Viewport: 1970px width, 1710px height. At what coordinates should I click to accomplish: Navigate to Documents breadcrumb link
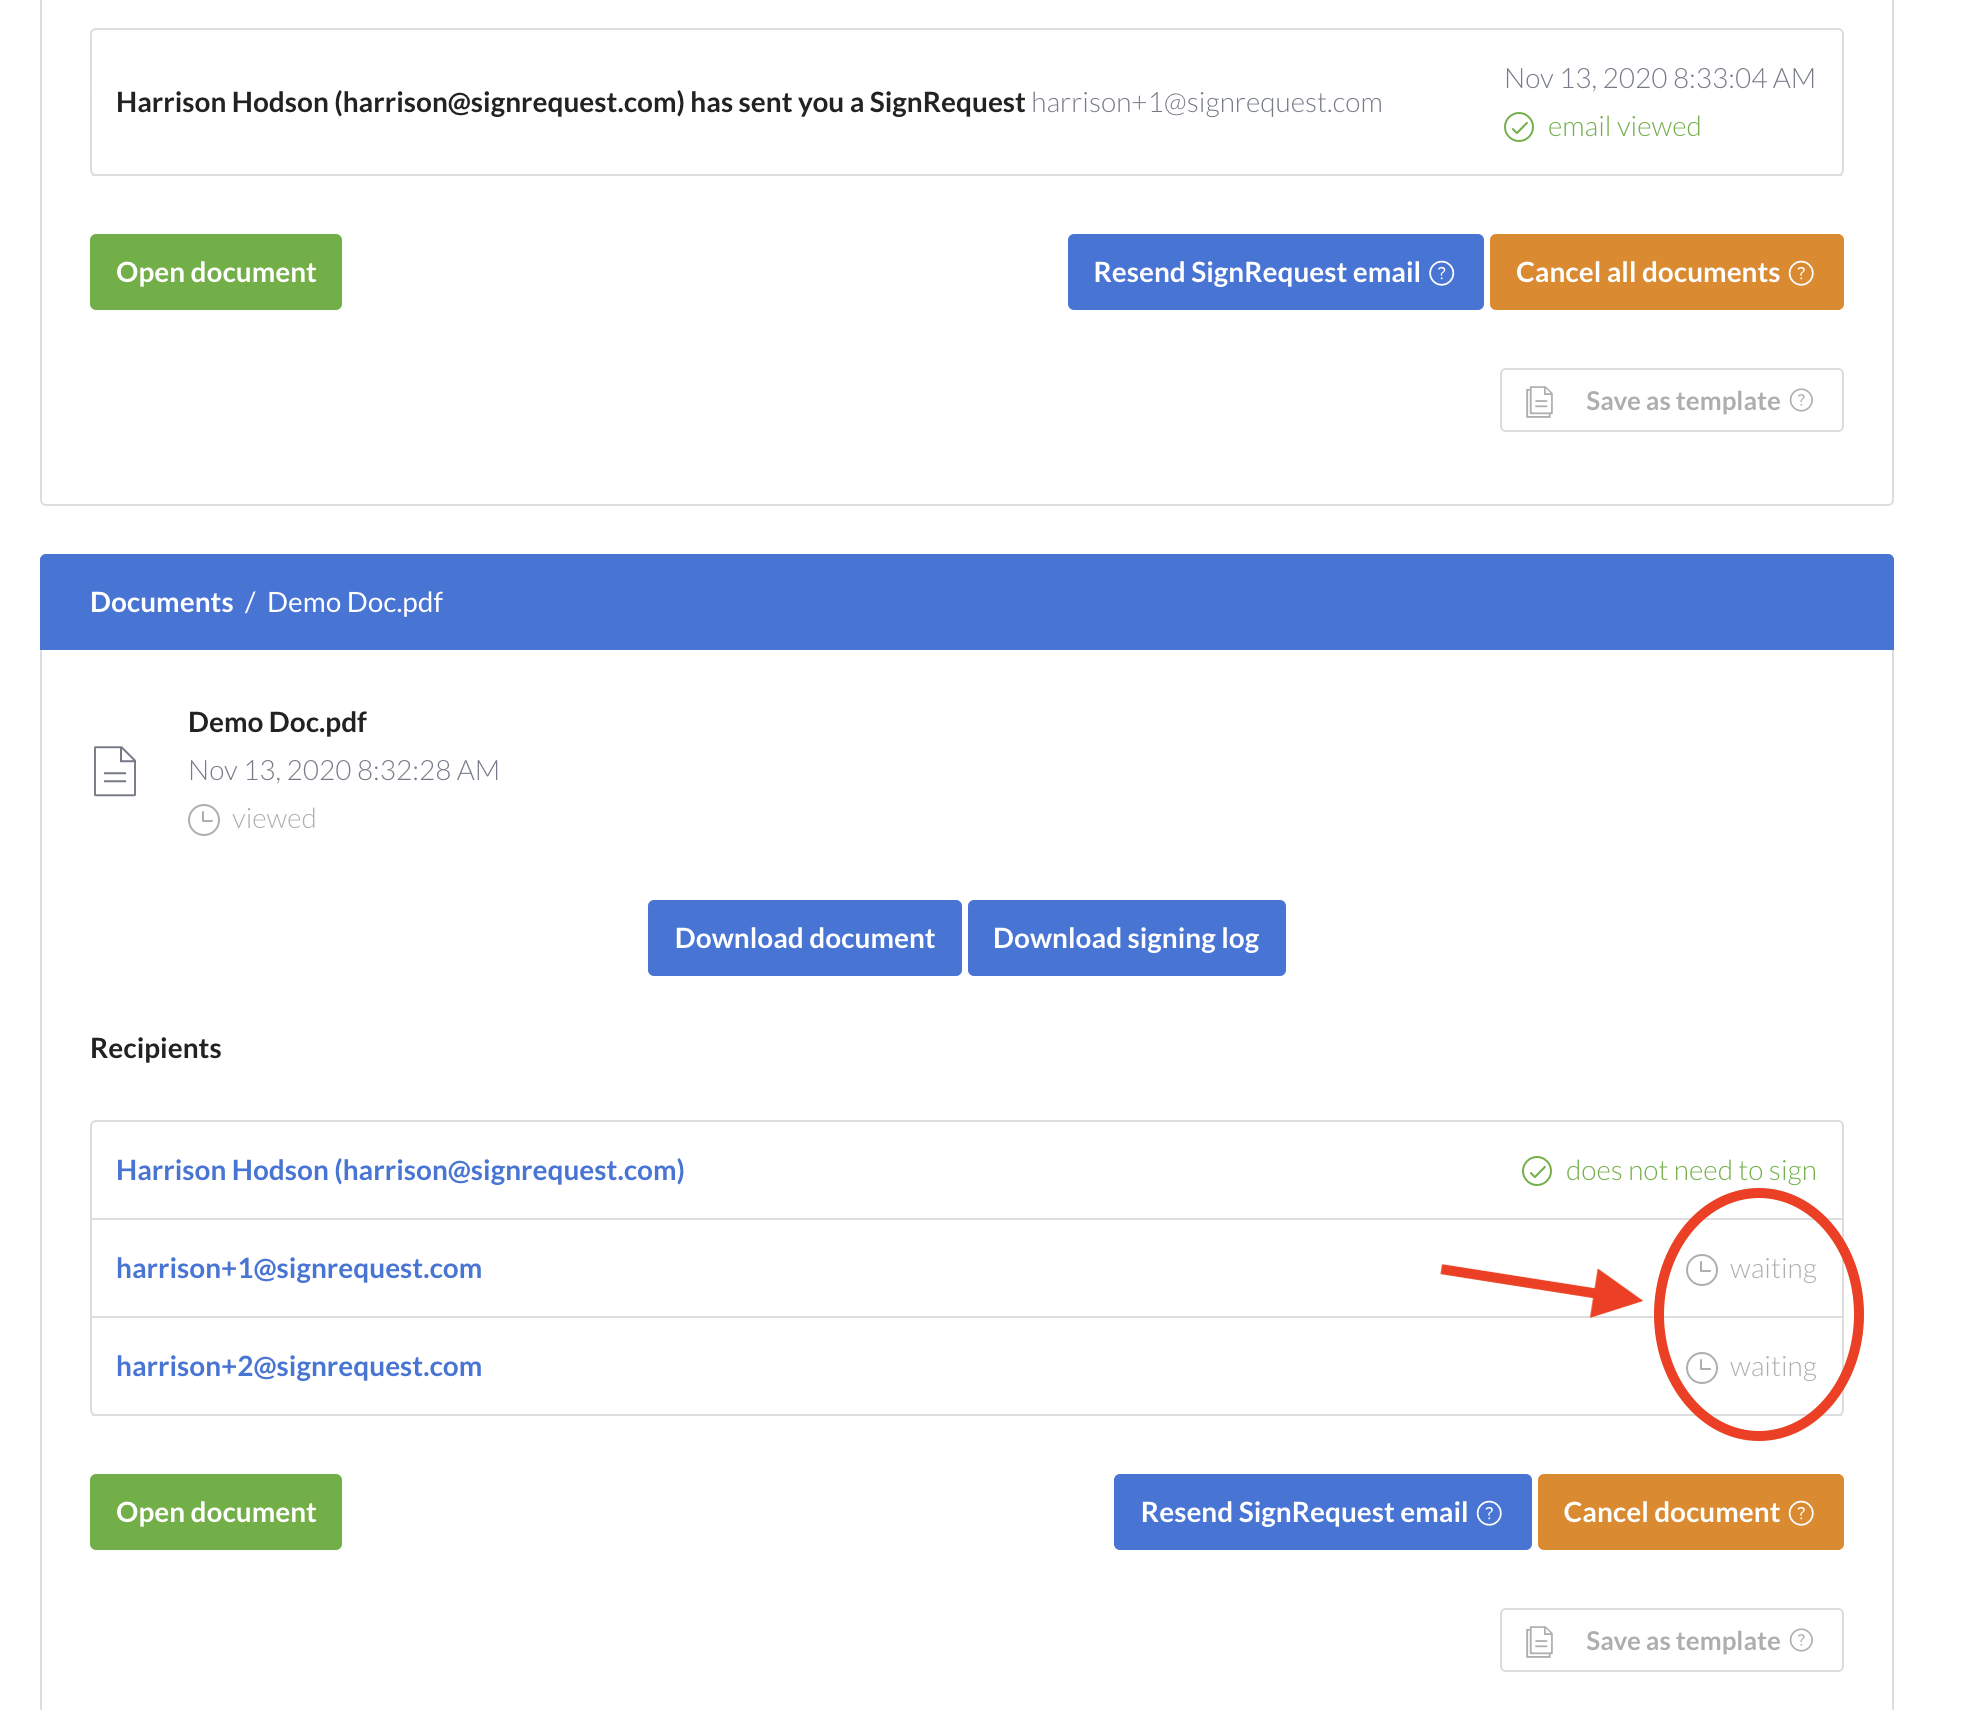pyautogui.click(x=162, y=601)
